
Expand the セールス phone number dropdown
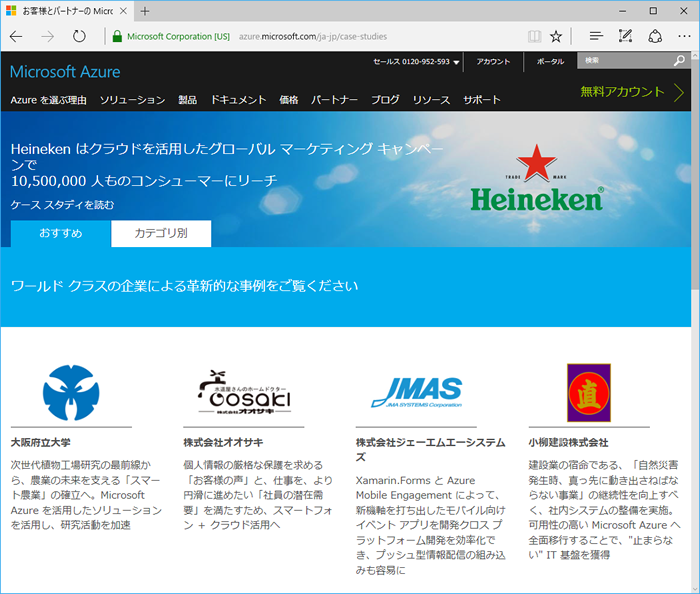click(x=456, y=62)
